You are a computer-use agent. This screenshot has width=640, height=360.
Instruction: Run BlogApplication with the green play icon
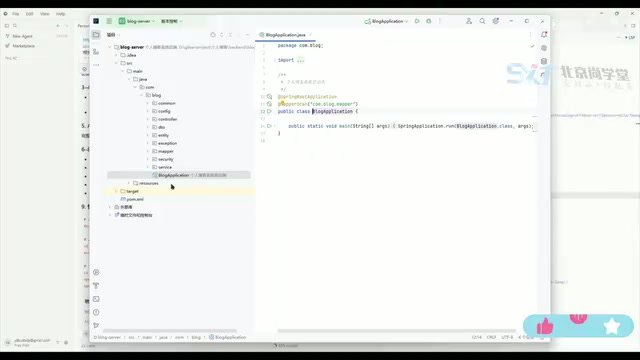[x=417, y=21]
